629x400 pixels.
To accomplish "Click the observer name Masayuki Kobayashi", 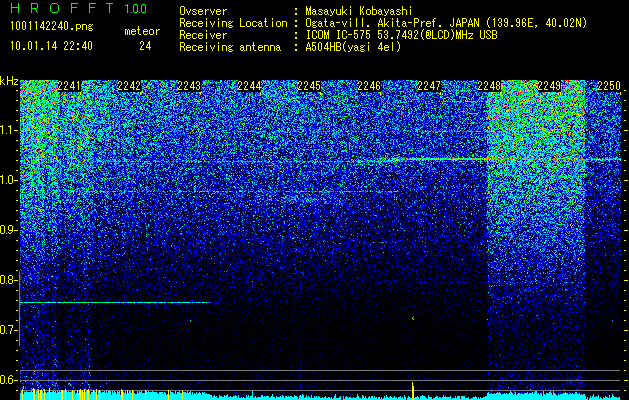I will click(x=359, y=11).
